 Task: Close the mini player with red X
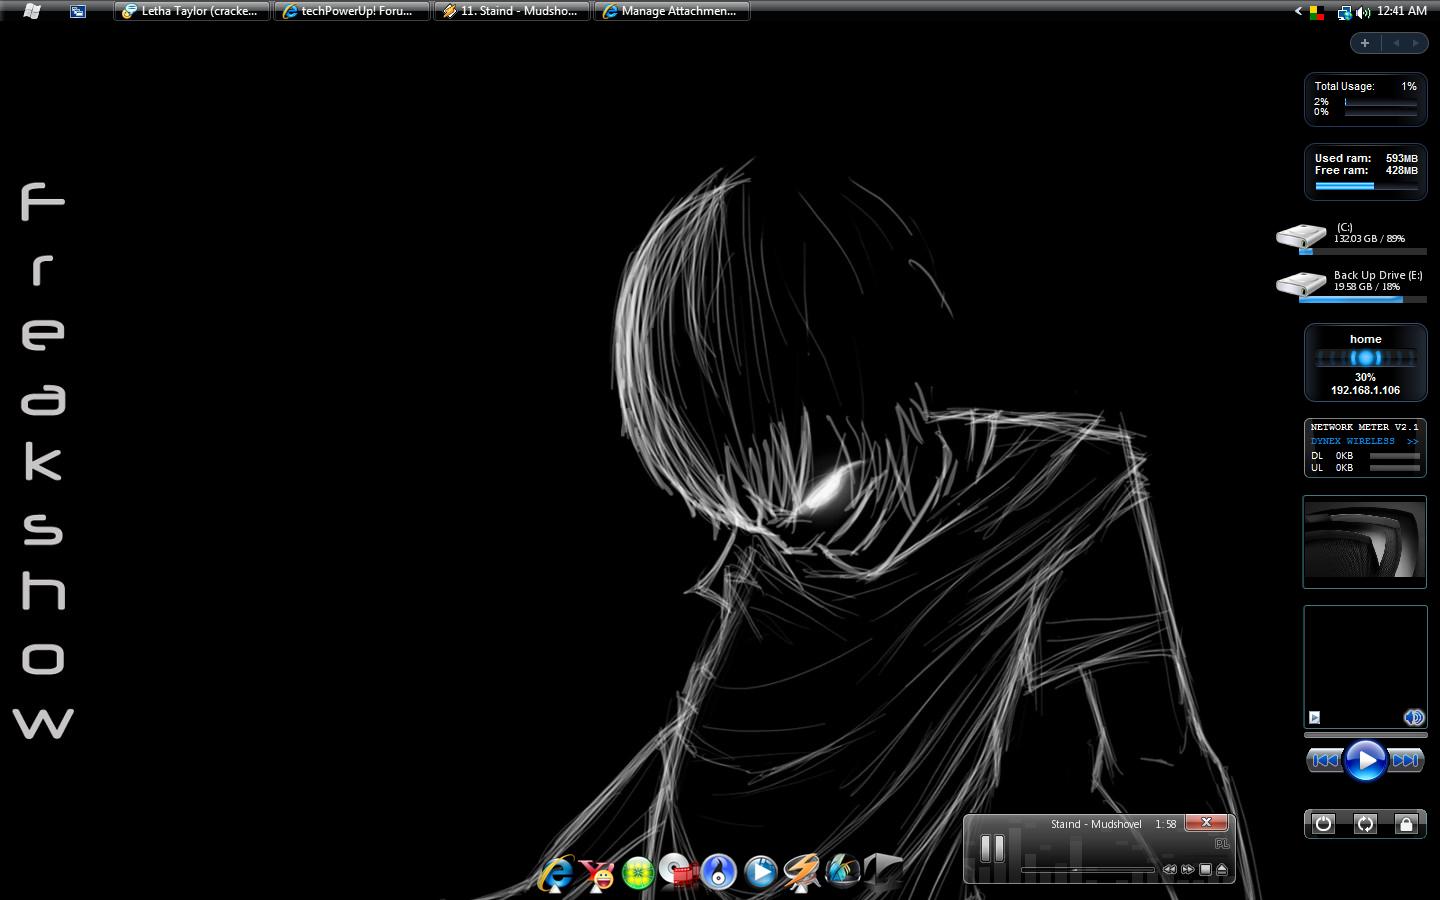click(x=1206, y=822)
